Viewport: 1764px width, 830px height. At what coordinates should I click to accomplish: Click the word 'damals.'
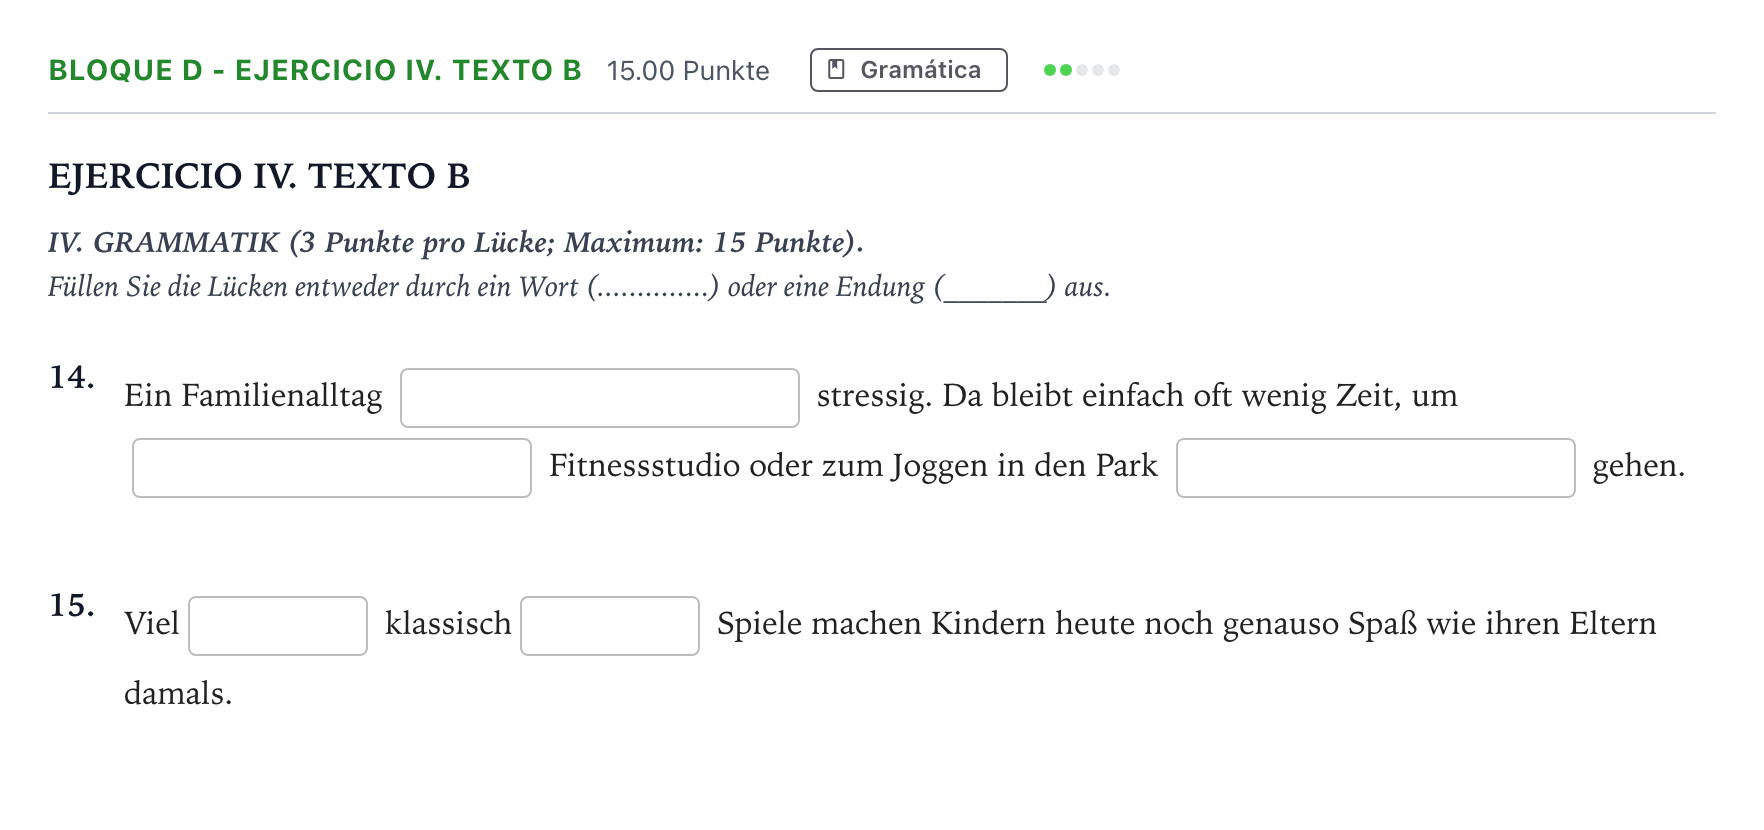tap(178, 694)
